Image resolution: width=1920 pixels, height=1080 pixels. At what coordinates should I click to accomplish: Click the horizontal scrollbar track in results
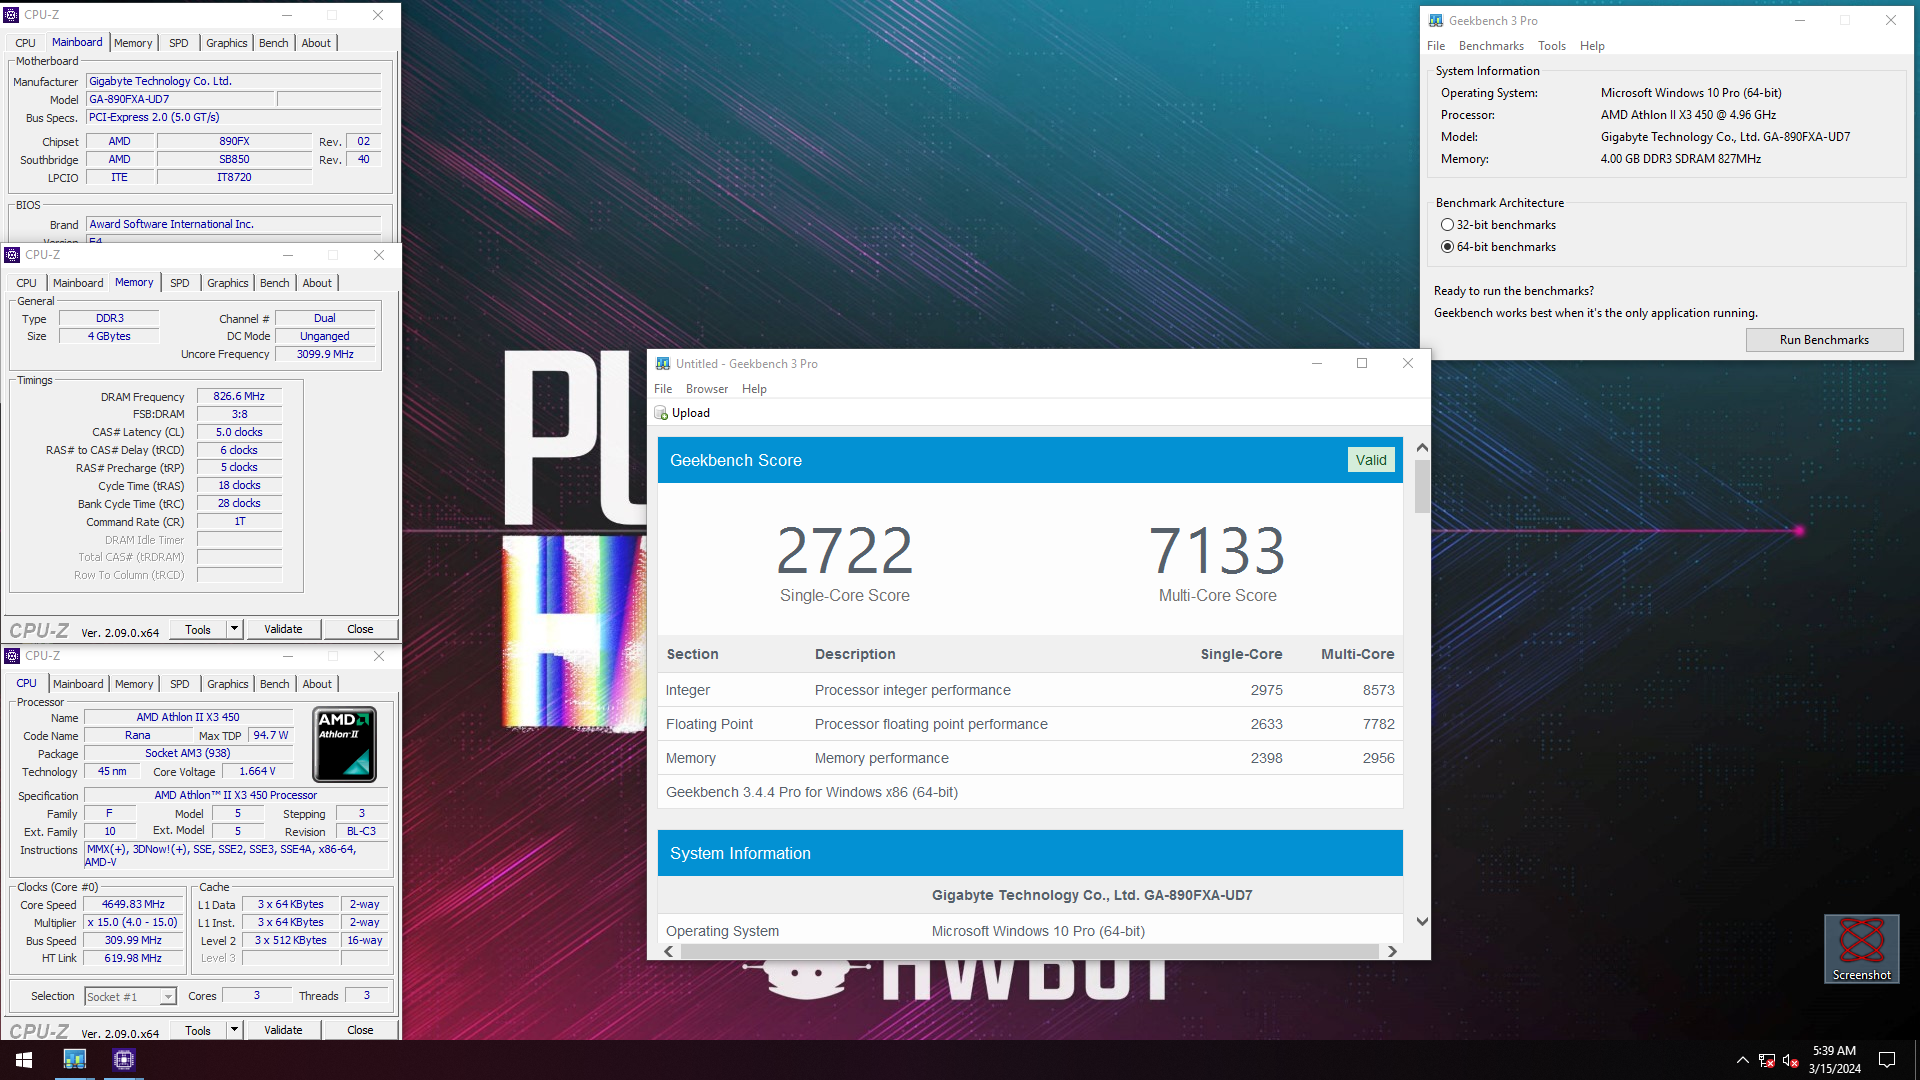click(x=1030, y=951)
